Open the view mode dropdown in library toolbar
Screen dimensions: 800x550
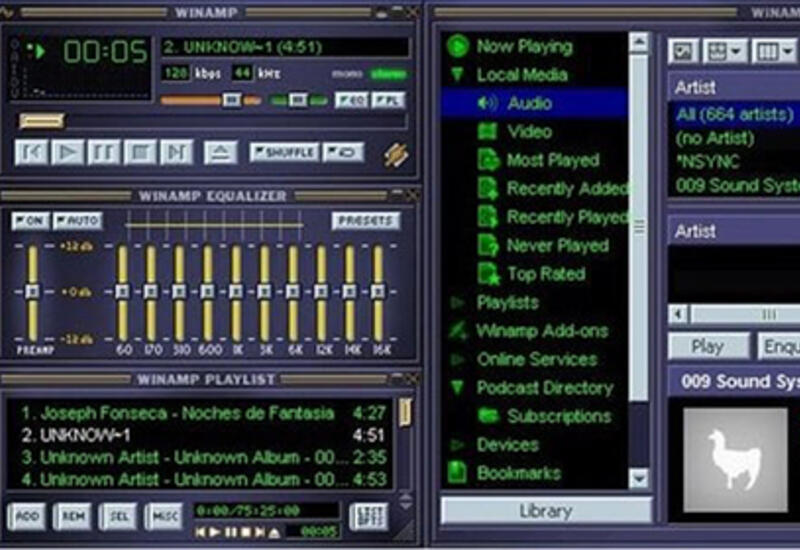click(x=724, y=51)
